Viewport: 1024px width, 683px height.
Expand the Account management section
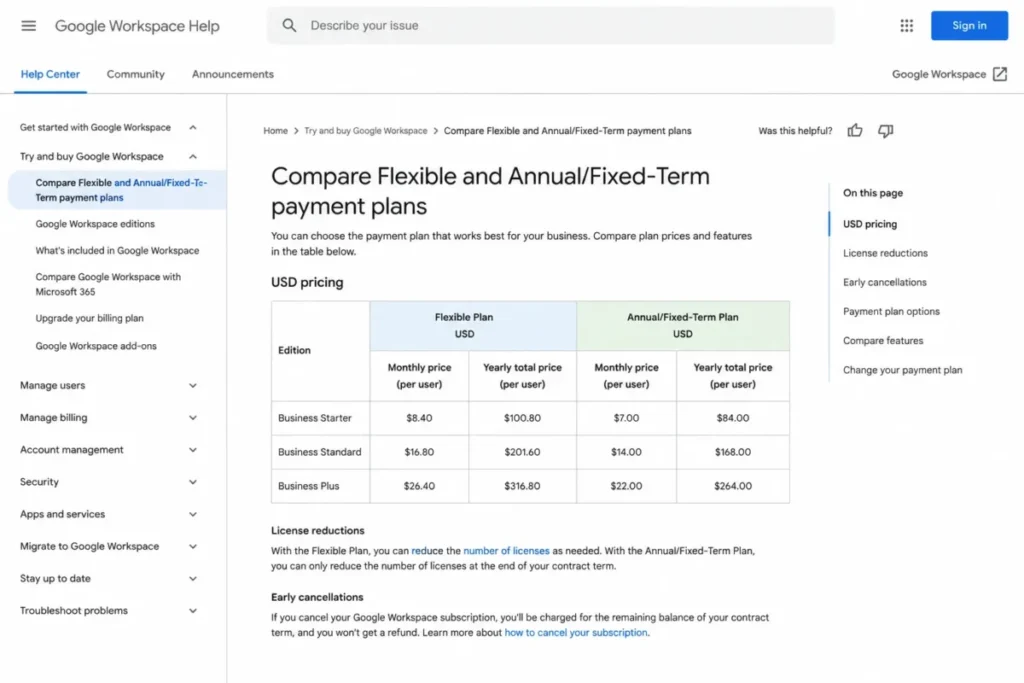tap(108, 449)
